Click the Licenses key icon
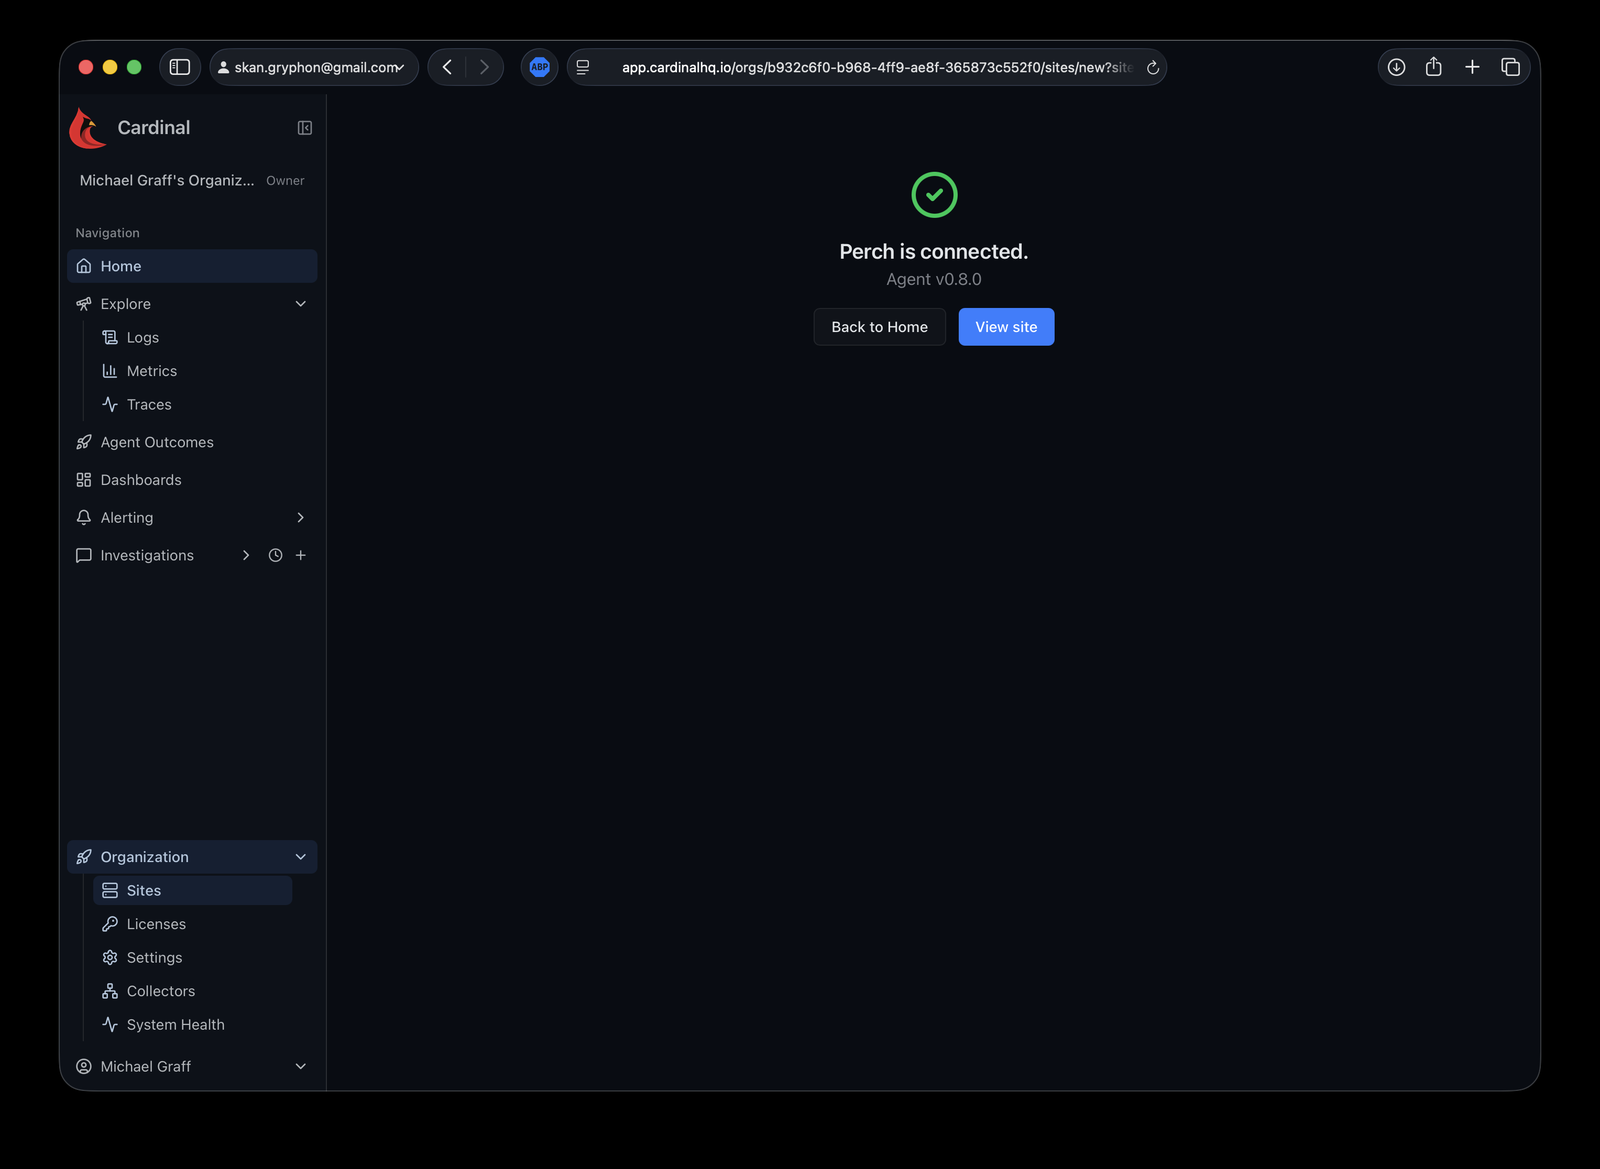Screen dimensions: 1600x1169 (x=110, y=924)
